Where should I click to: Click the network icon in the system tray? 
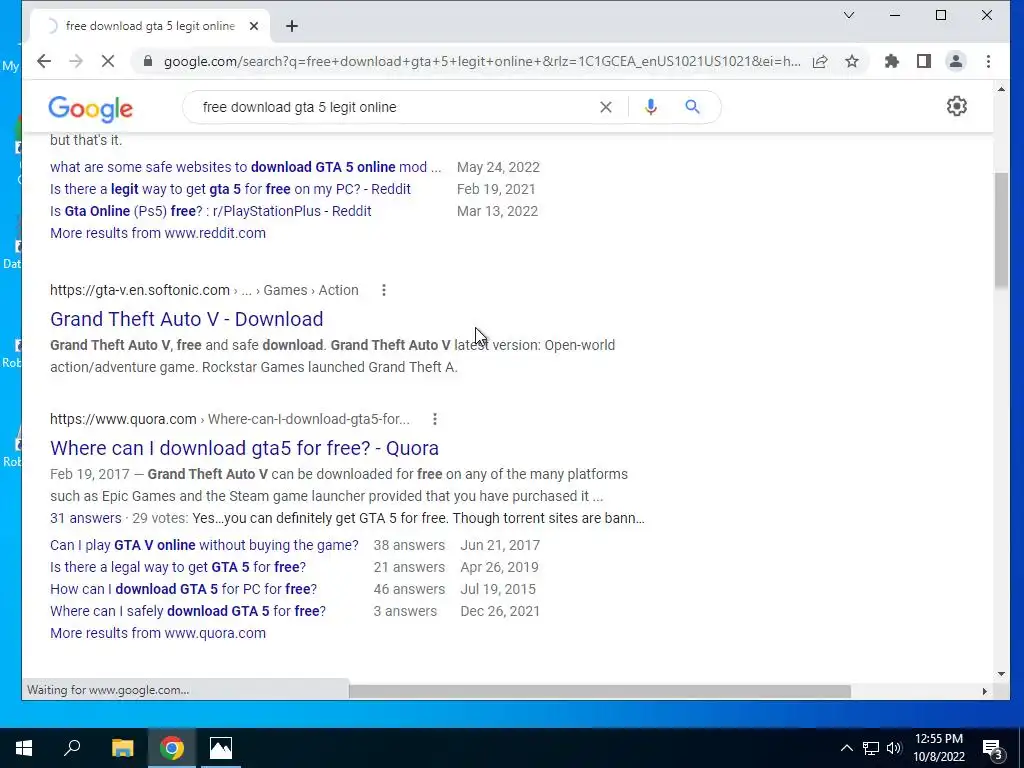click(871, 748)
